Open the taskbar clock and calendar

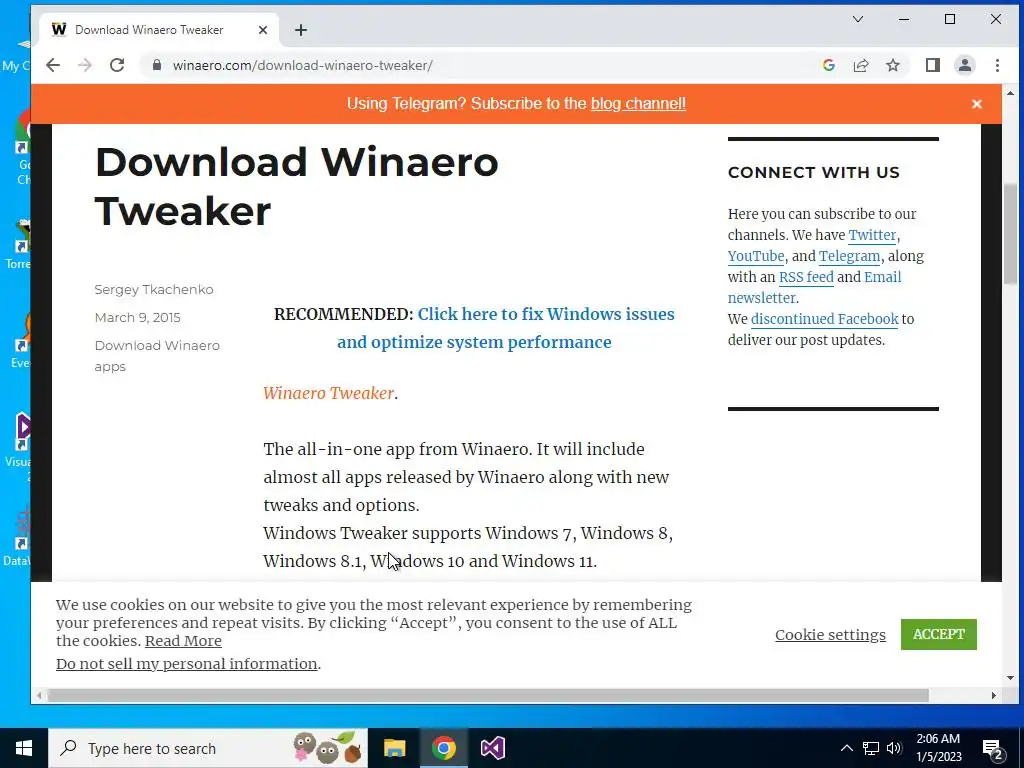click(938, 748)
